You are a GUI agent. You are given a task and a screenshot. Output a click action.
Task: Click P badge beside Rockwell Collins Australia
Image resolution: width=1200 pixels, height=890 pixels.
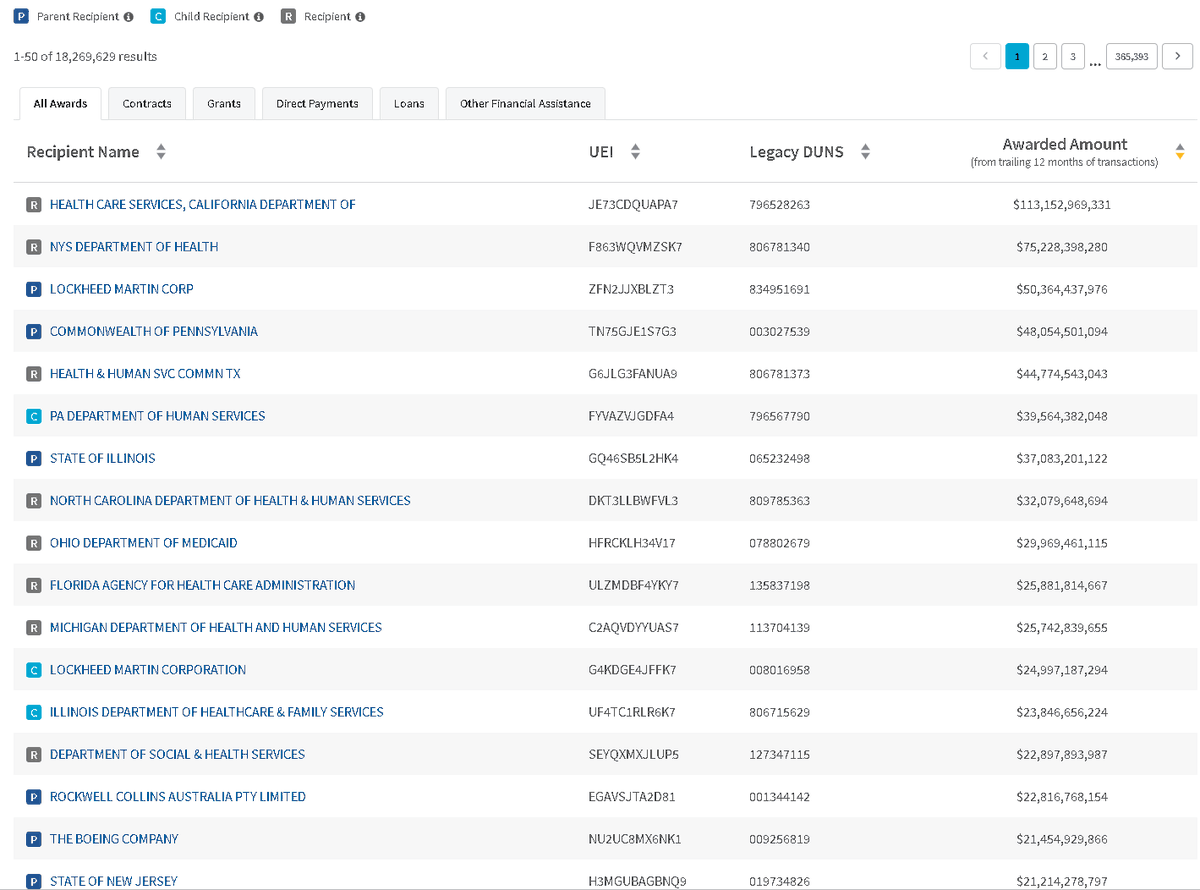33,797
